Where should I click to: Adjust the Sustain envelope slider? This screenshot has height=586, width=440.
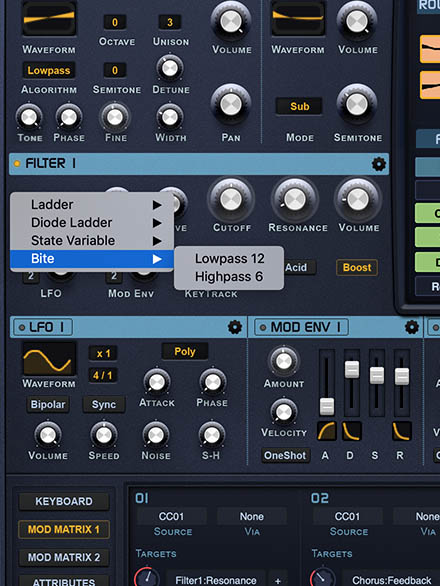[376, 375]
